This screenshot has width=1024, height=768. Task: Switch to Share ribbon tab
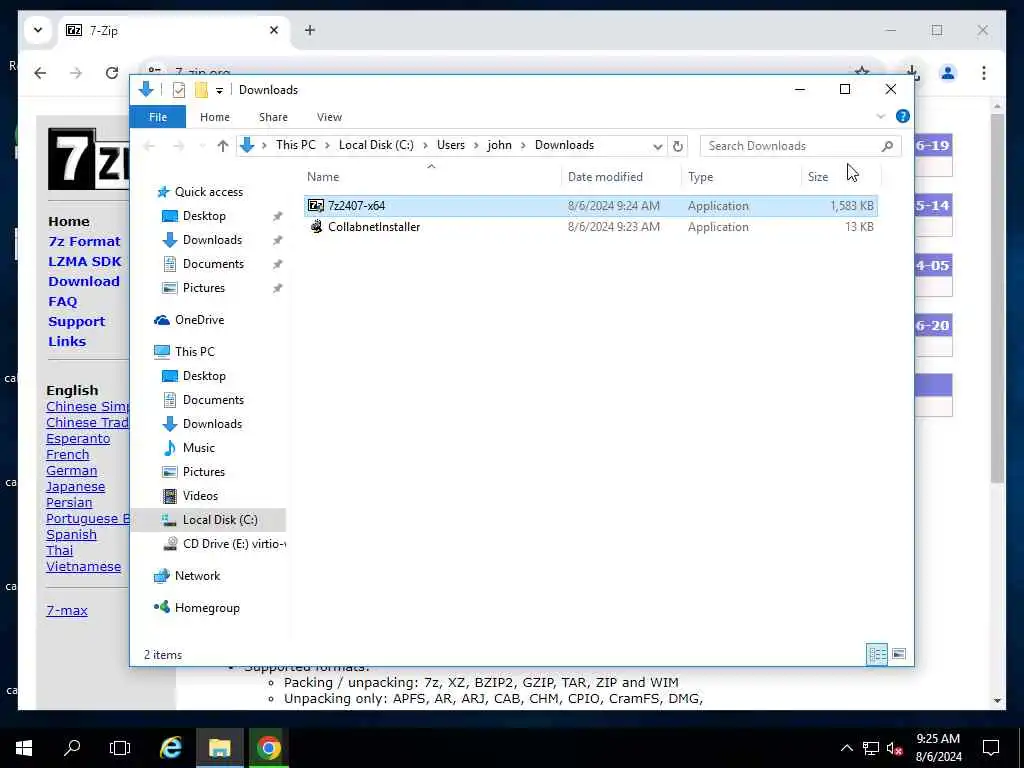[273, 117]
